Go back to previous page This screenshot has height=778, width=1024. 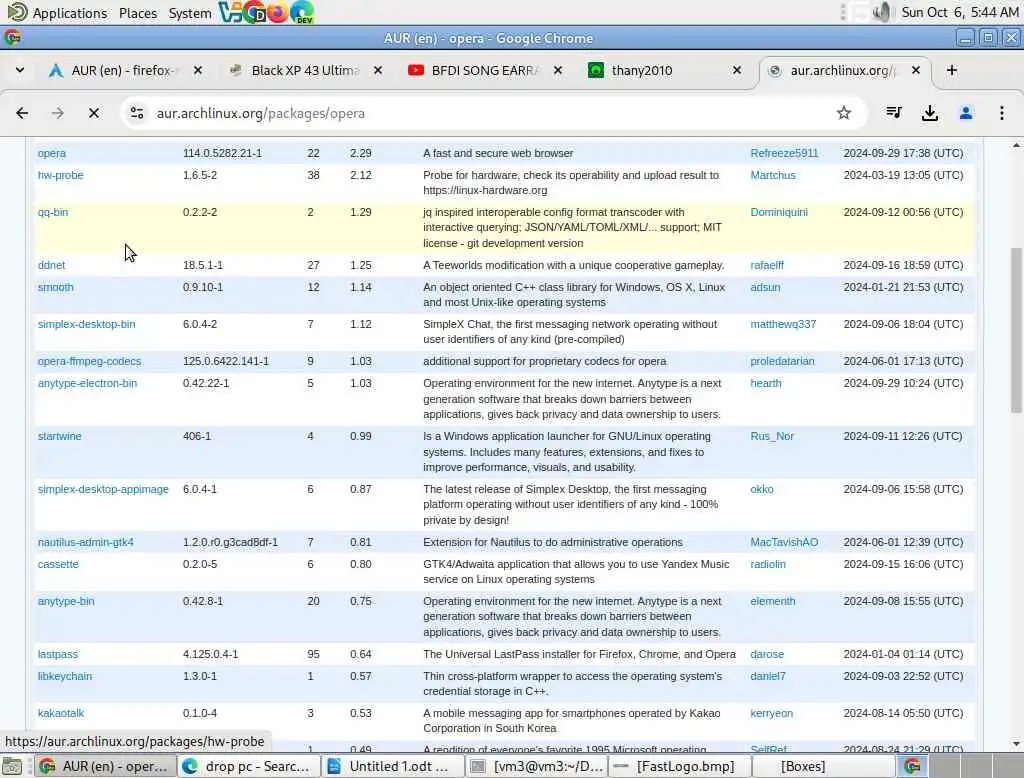(22, 113)
